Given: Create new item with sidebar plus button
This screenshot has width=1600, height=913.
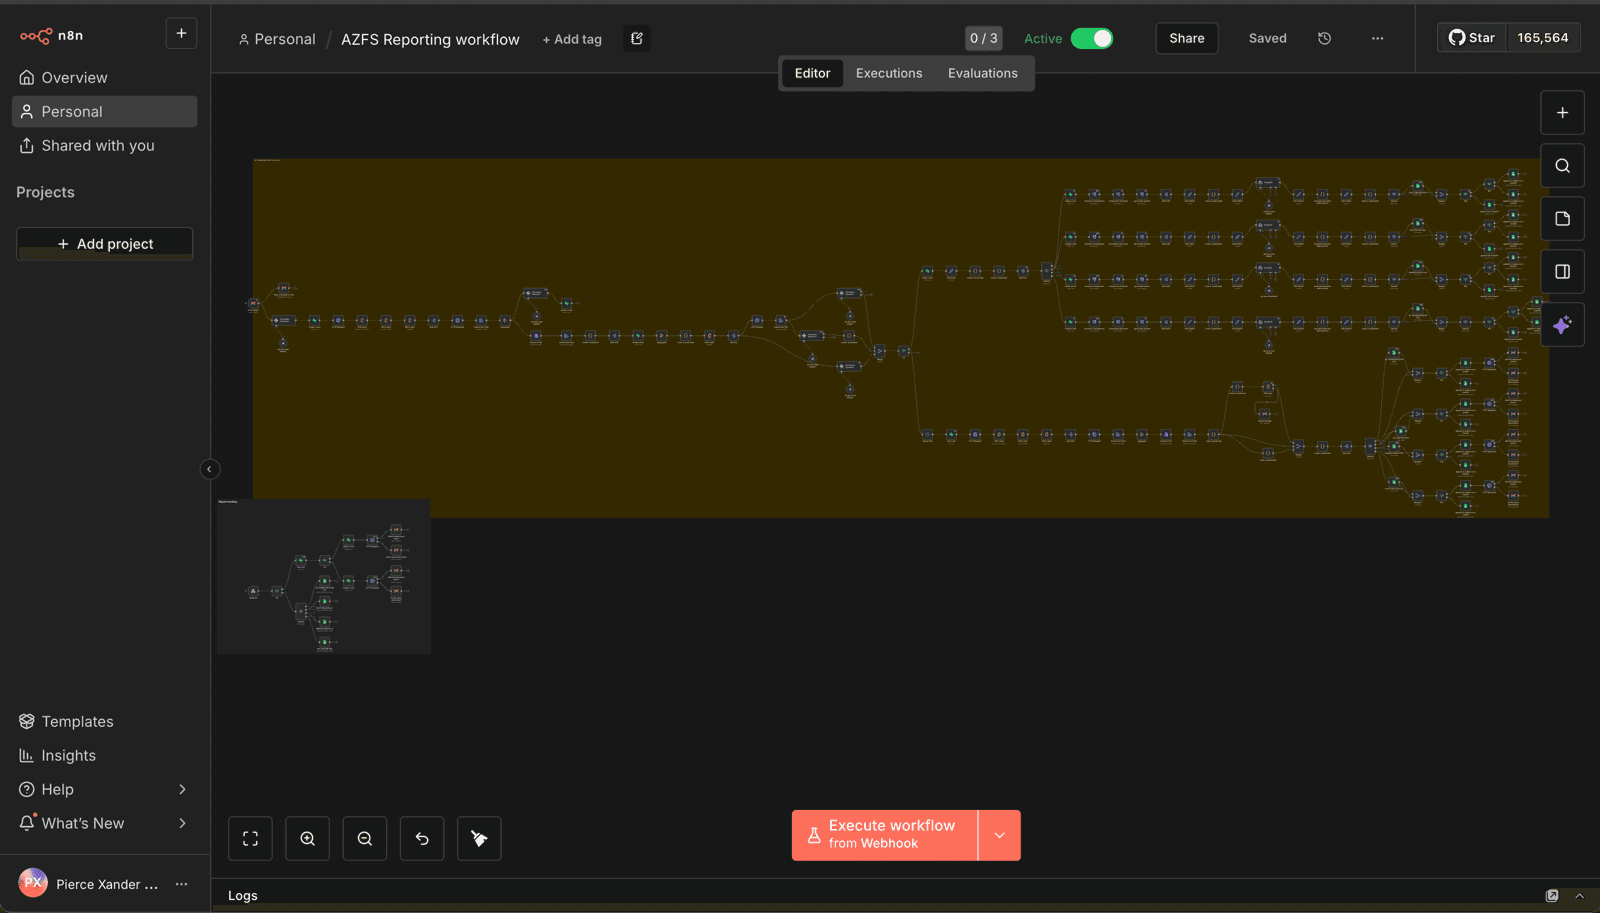Looking at the screenshot, I should (181, 33).
